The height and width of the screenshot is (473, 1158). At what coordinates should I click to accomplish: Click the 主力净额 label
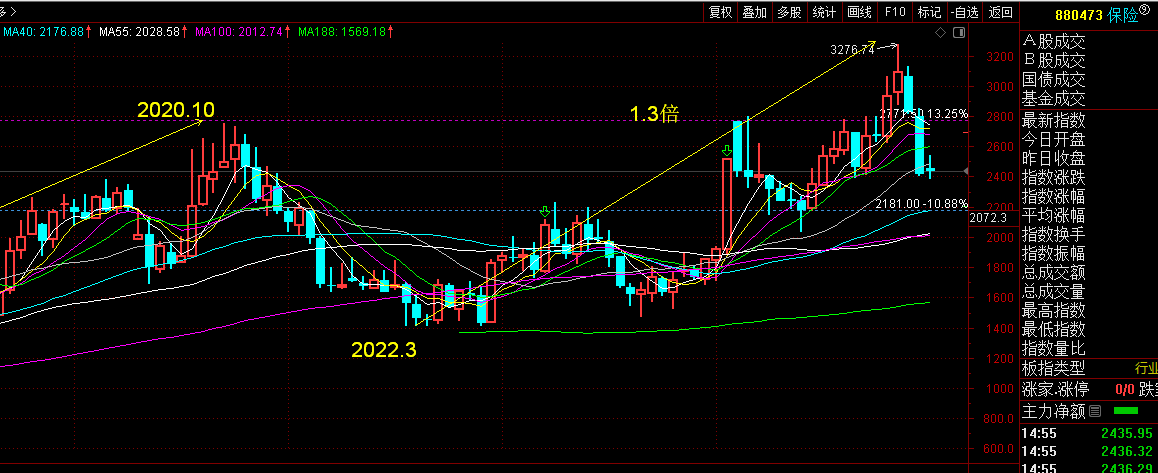tap(1054, 411)
